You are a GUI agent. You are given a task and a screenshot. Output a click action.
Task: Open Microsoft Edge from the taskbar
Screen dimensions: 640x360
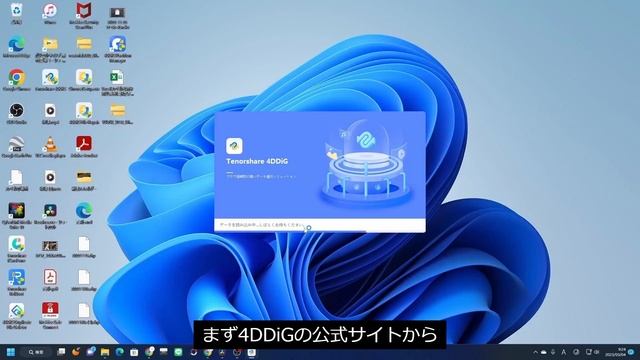tap(120, 352)
